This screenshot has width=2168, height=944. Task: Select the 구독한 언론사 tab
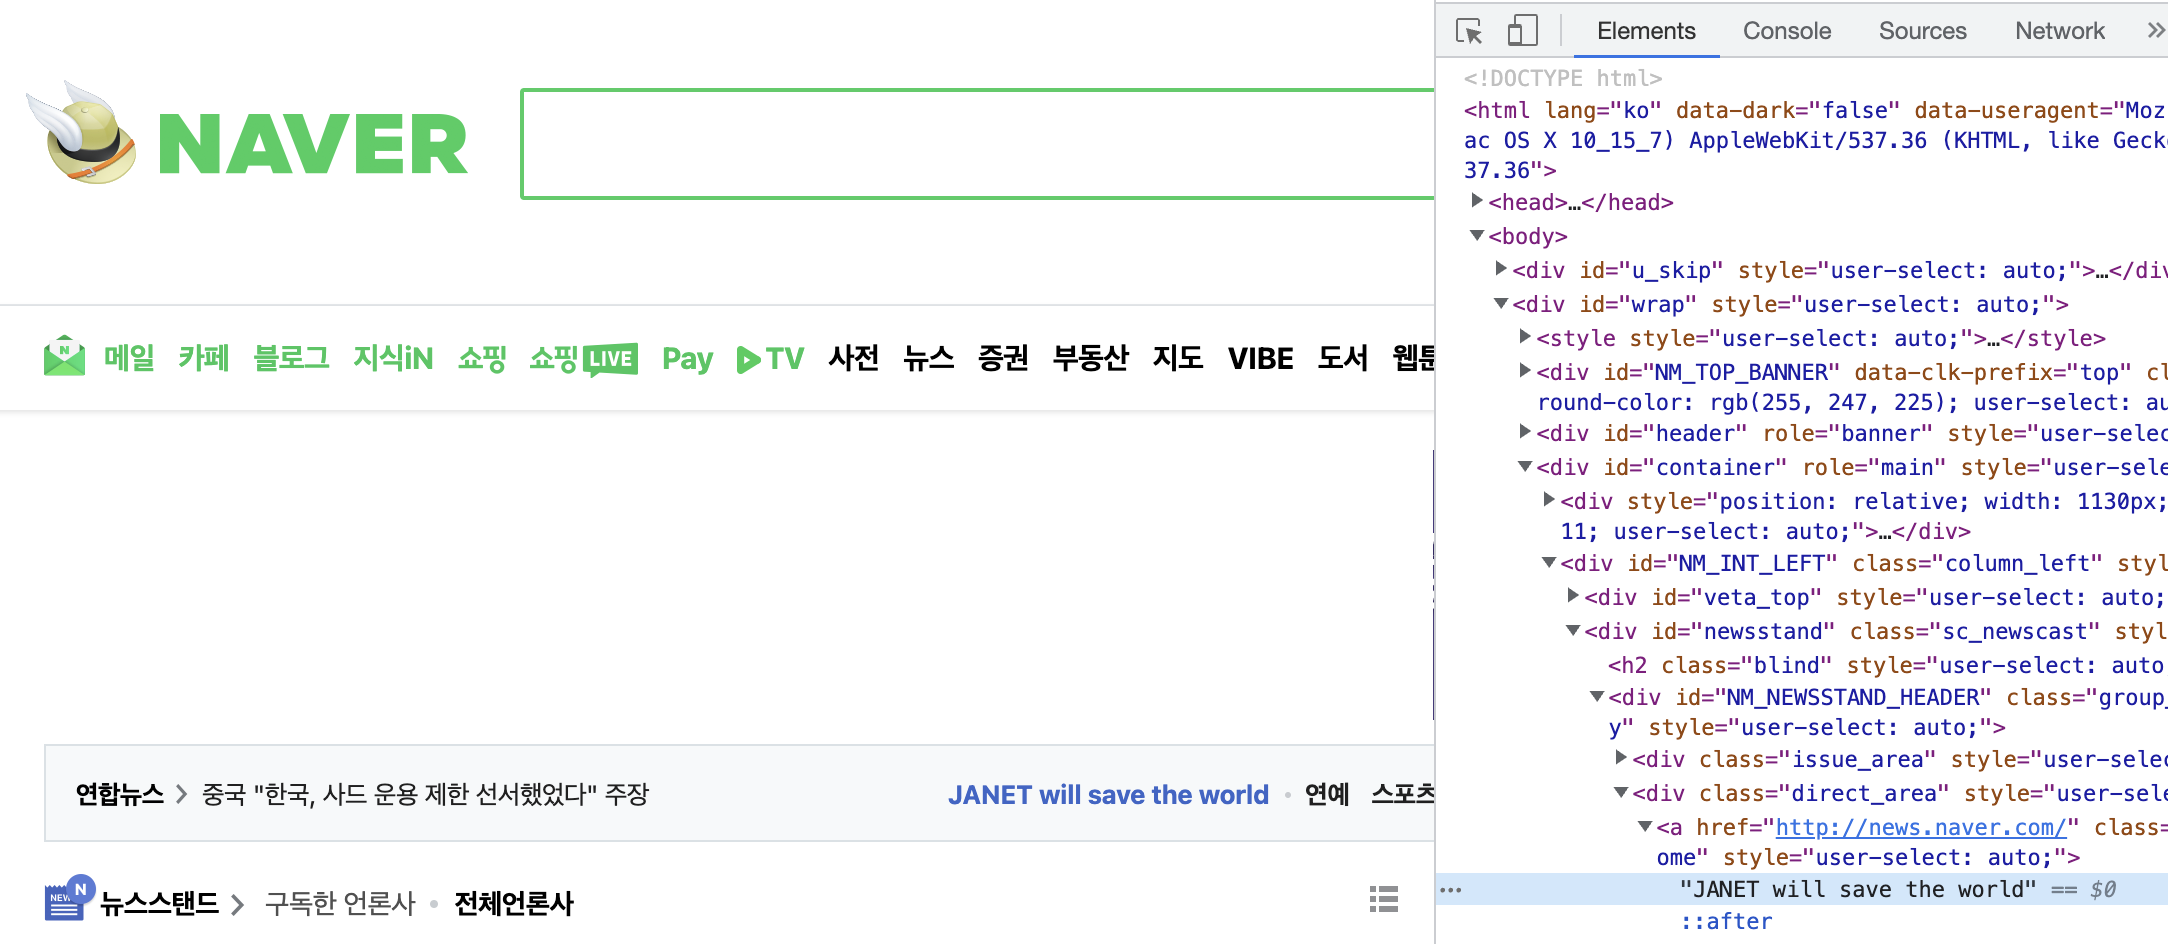tap(340, 903)
